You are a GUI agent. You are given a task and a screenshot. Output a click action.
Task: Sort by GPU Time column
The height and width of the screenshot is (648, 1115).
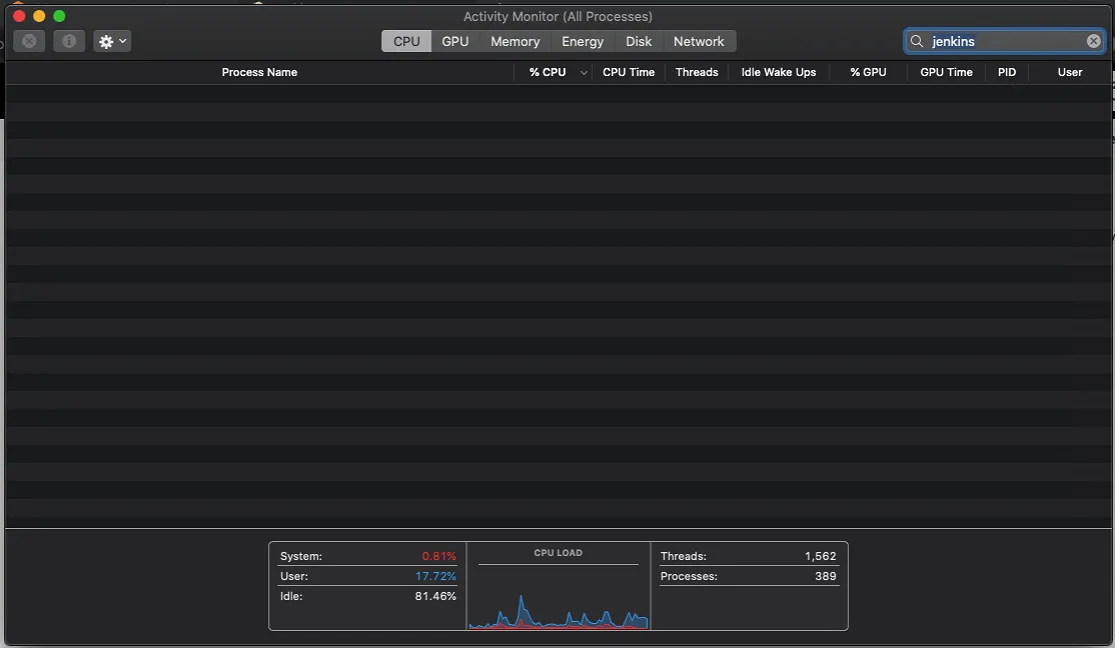click(946, 72)
